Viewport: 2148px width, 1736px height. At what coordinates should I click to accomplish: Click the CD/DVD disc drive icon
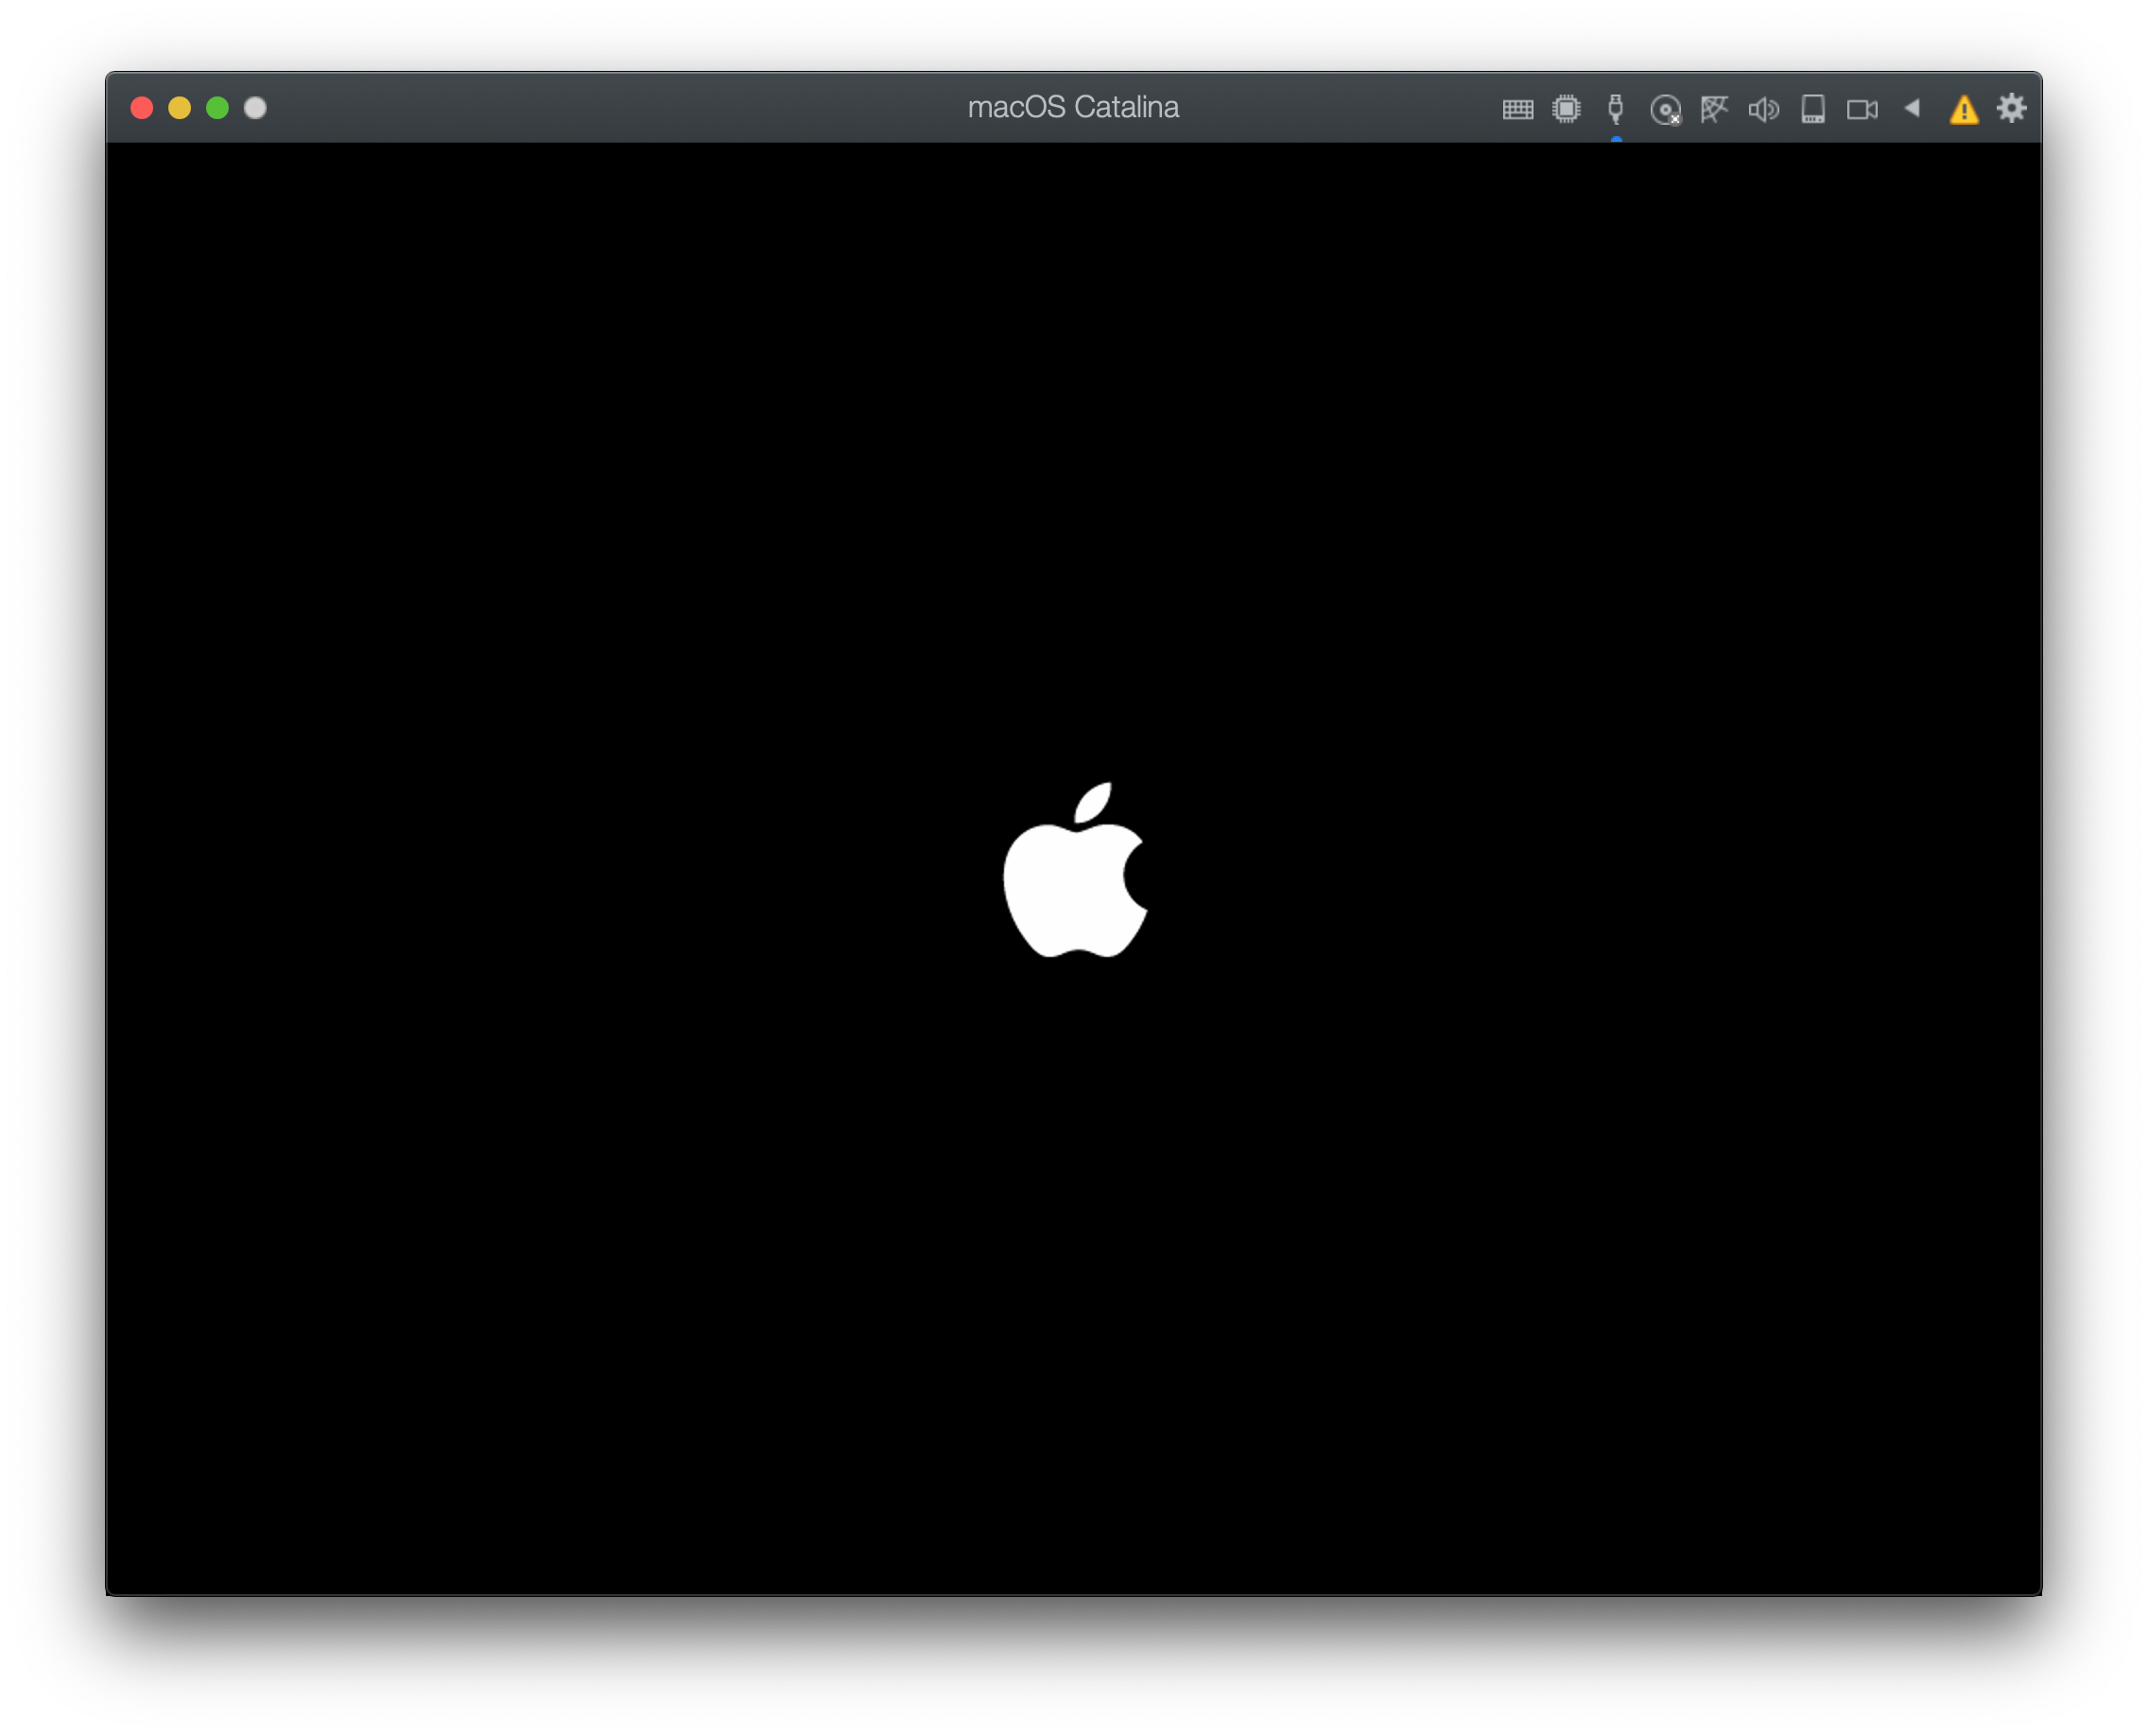pyautogui.click(x=1665, y=109)
